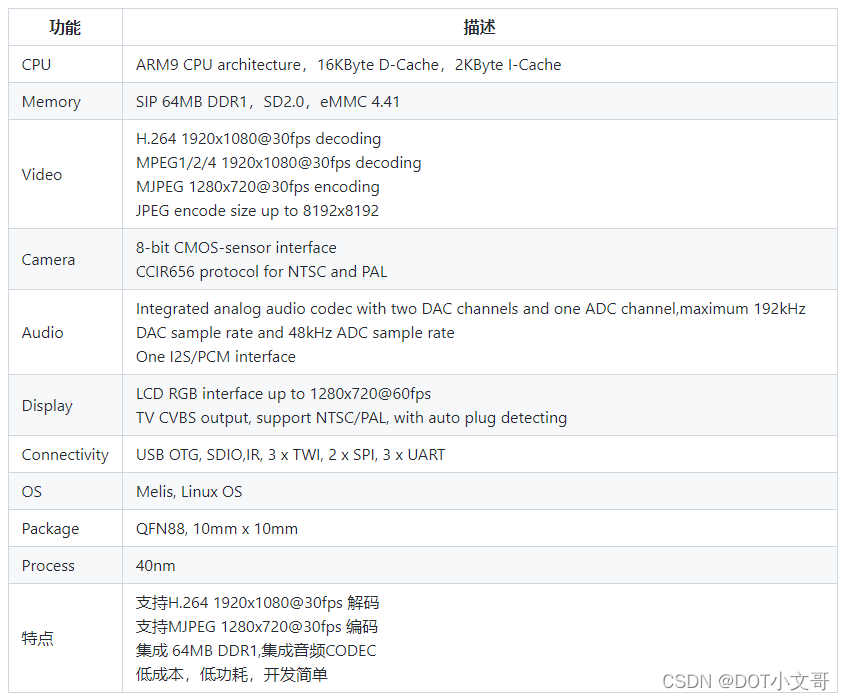Select the Process row label
Image resolution: width=845 pixels, height=700 pixels.
tap(48, 566)
